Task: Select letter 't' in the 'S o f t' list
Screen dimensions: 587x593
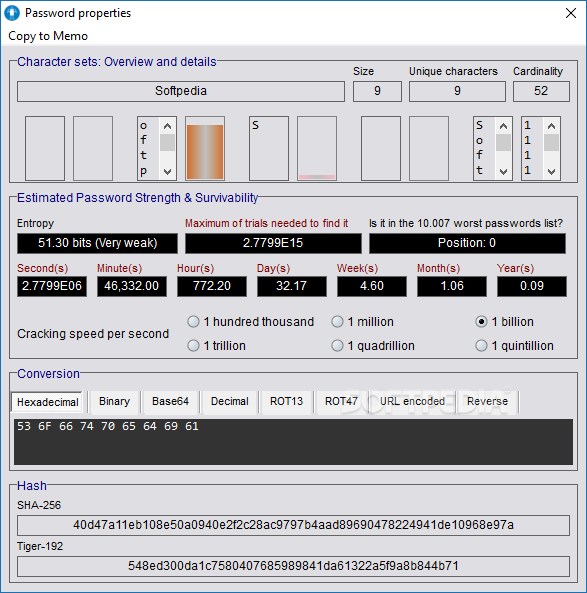Action: 479,171
